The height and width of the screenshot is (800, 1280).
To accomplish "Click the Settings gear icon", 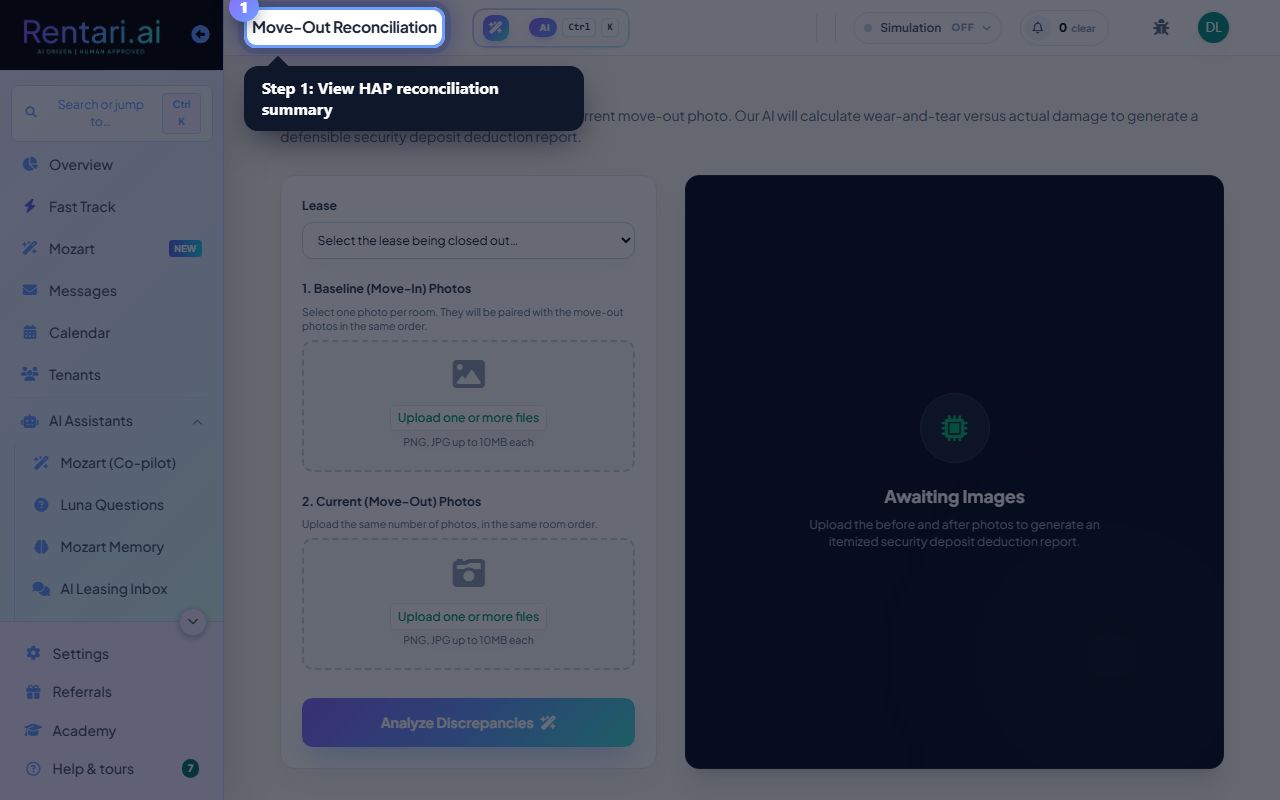I will tap(33, 653).
